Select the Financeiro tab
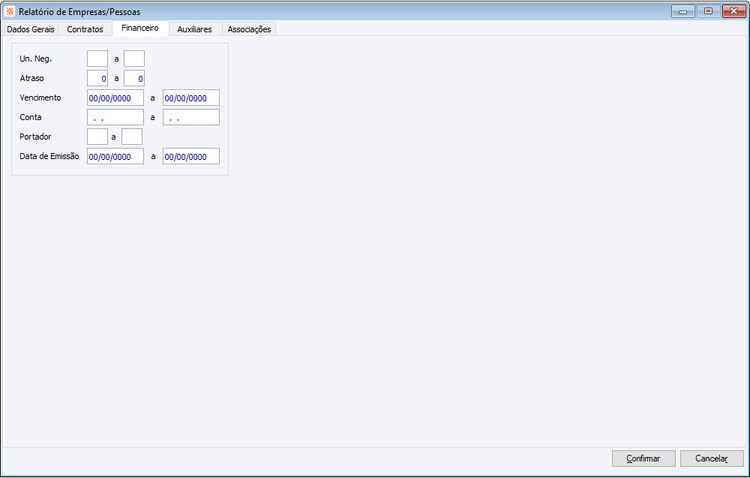Viewport: 750px width, 478px height. click(140, 28)
